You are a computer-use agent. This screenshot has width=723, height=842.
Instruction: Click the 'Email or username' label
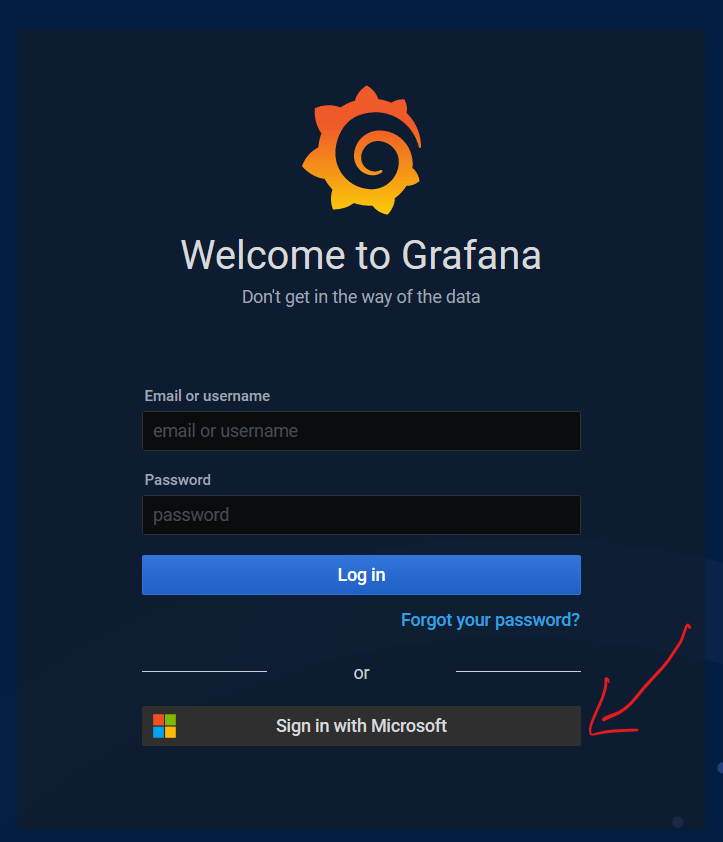207,396
